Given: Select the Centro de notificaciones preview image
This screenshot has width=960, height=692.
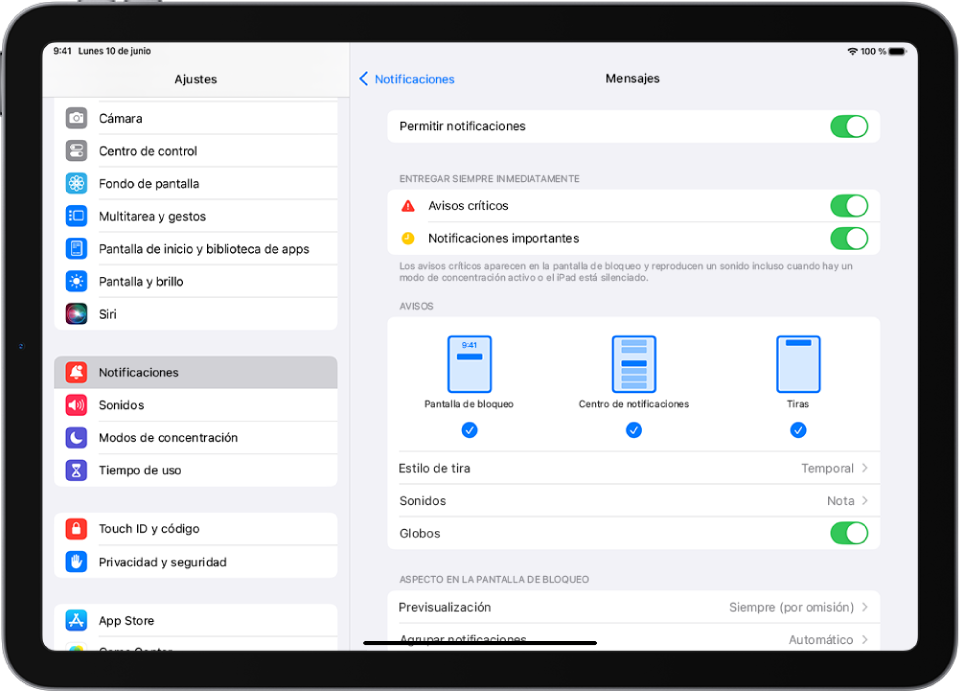Looking at the screenshot, I should (x=634, y=364).
